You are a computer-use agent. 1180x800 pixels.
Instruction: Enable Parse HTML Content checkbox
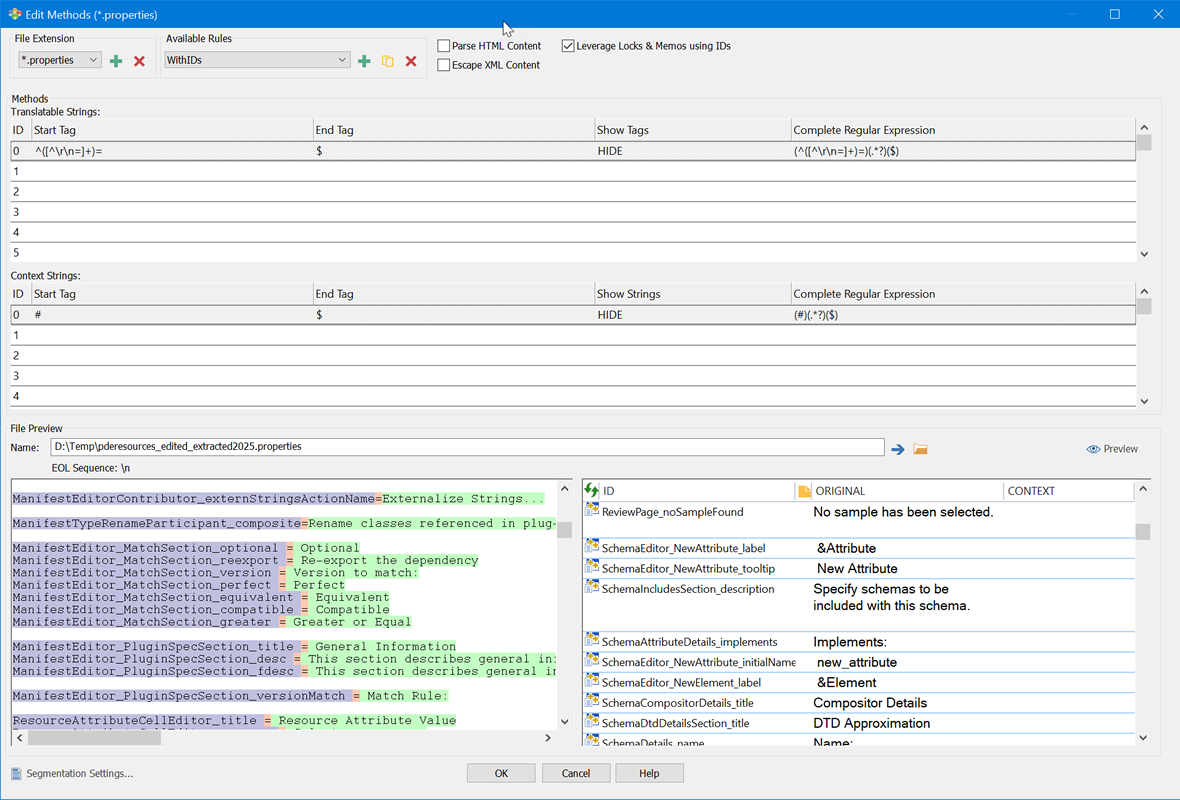pos(444,46)
